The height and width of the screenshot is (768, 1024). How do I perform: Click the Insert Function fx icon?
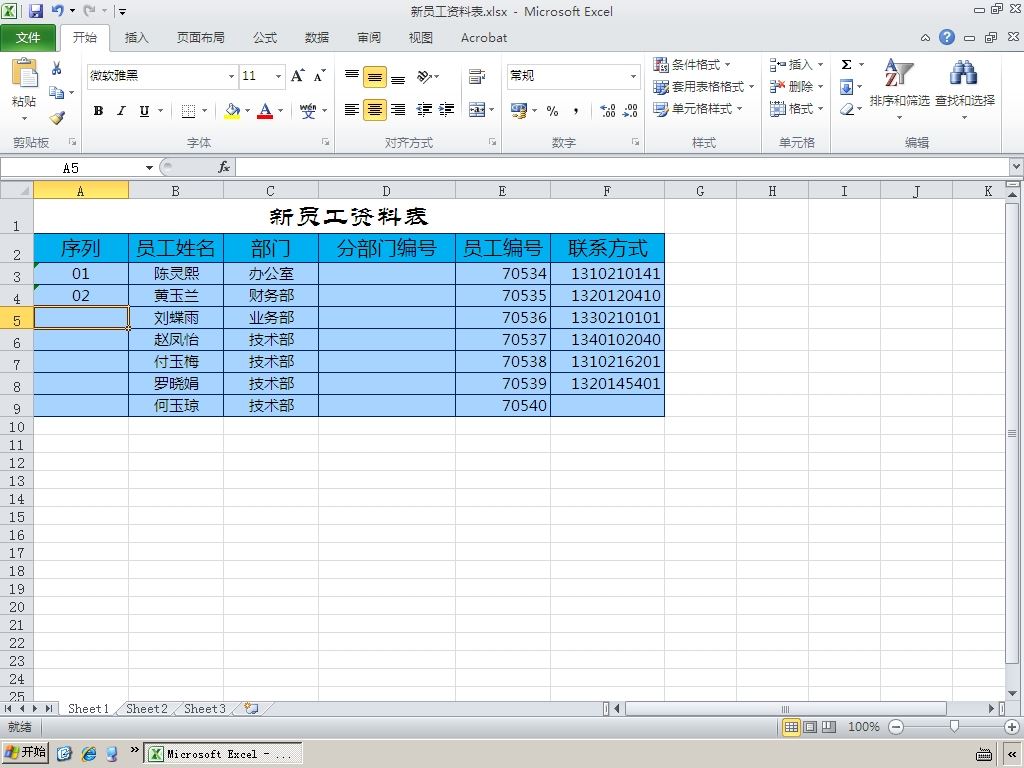[224, 168]
